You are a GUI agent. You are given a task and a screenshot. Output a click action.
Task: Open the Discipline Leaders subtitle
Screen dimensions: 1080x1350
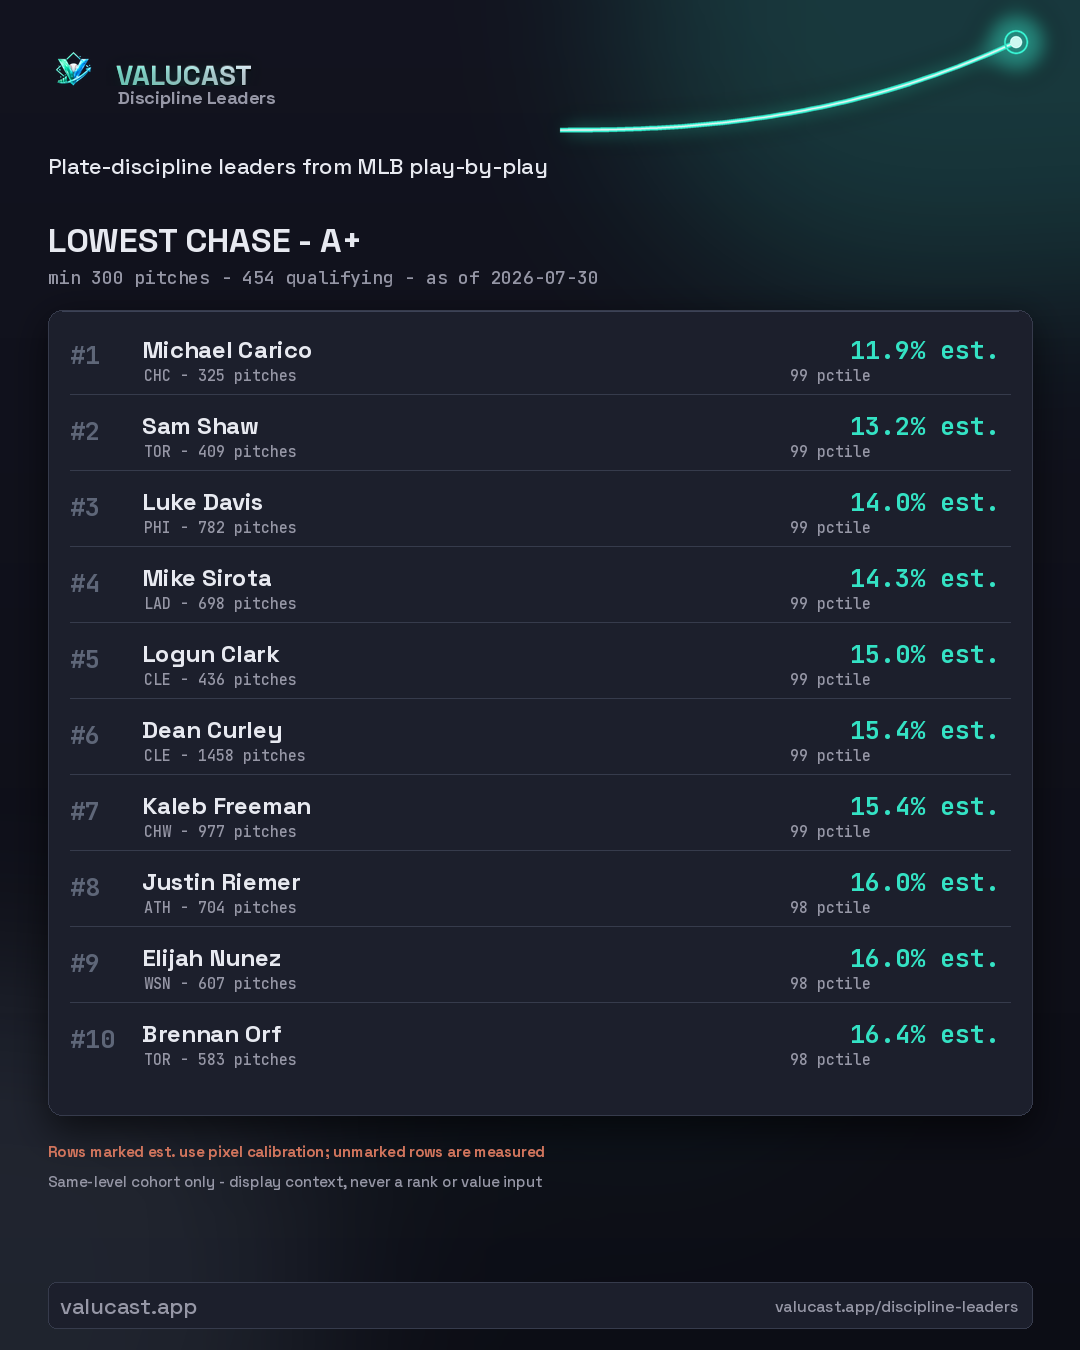coord(196,98)
